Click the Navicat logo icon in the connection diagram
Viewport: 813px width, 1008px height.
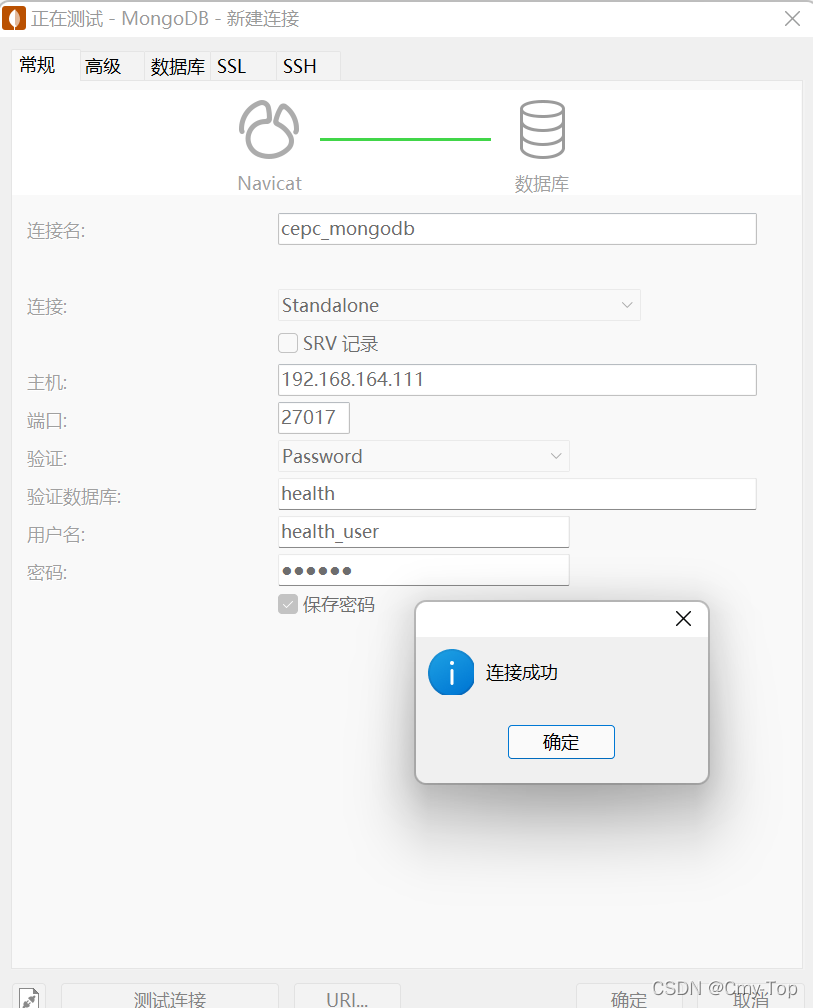(268, 128)
